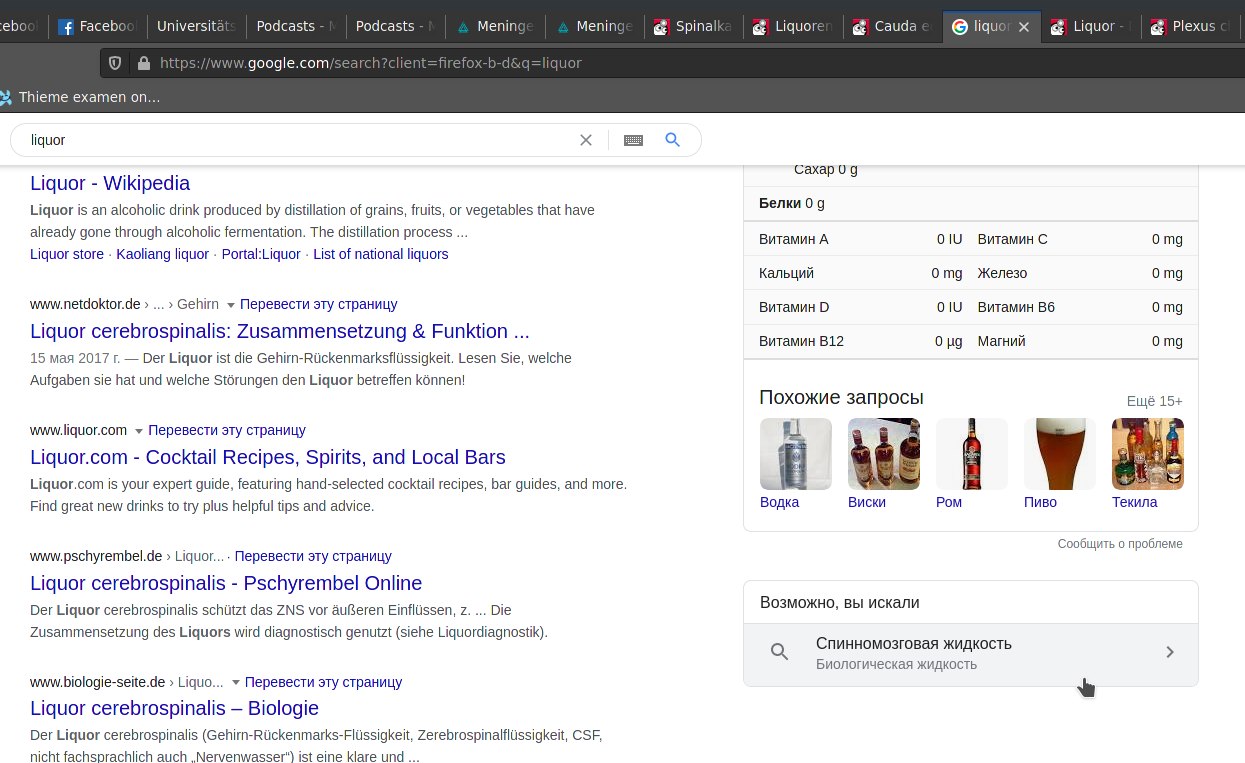Open chevron of Спинномозговая жидкость suggestion
Screen dimensions: 1245x763
pyautogui.click(x=1170, y=652)
